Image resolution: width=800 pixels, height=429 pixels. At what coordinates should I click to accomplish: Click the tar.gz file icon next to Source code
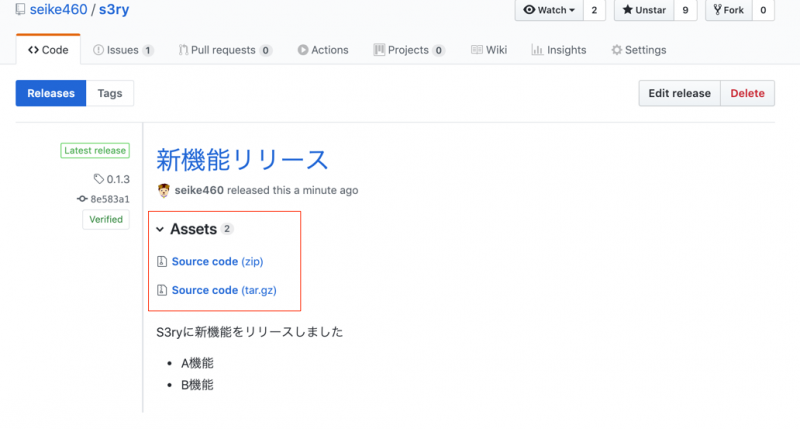162,290
